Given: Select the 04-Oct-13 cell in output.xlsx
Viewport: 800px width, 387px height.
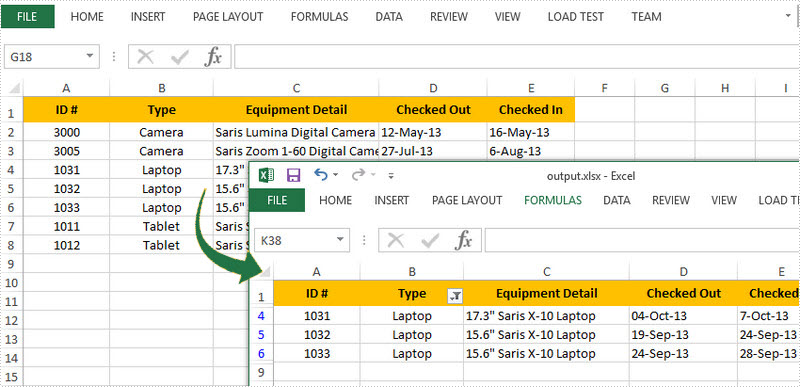Looking at the screenshot, I should coord(683,316).
